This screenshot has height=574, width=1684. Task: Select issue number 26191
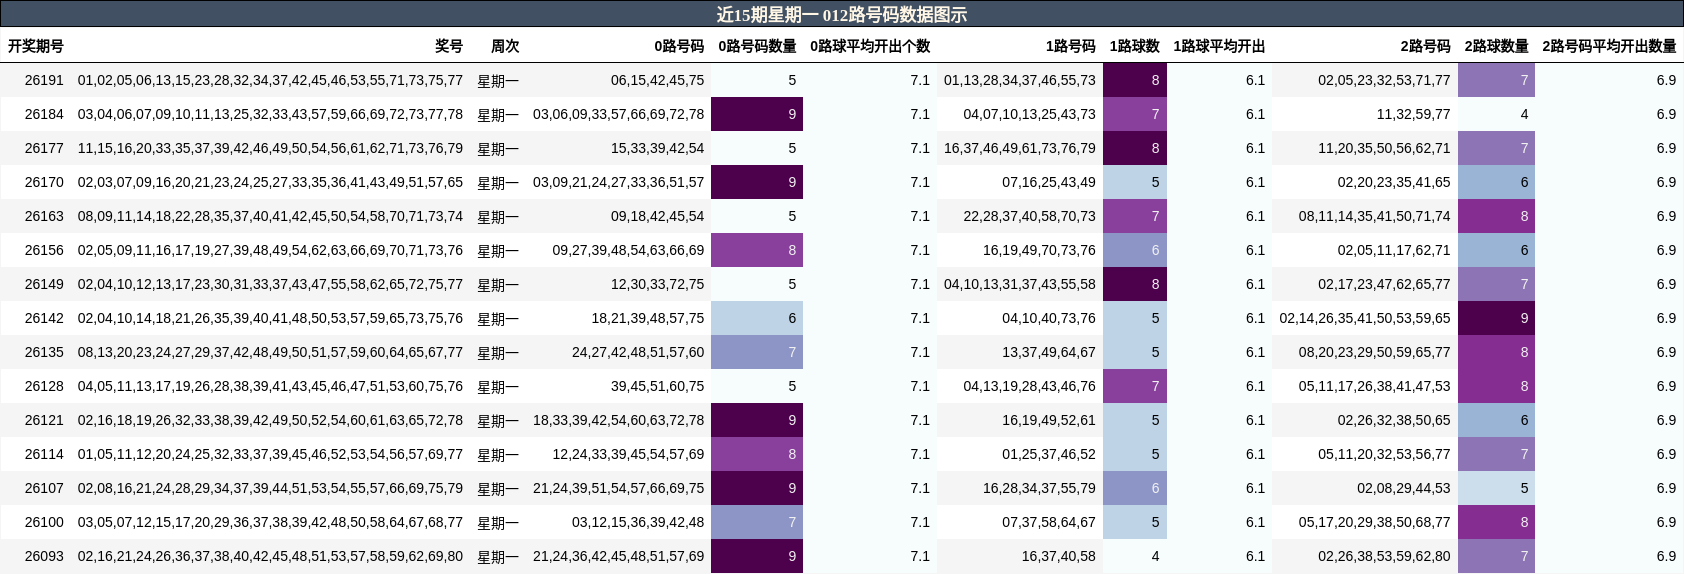(44, 80)
